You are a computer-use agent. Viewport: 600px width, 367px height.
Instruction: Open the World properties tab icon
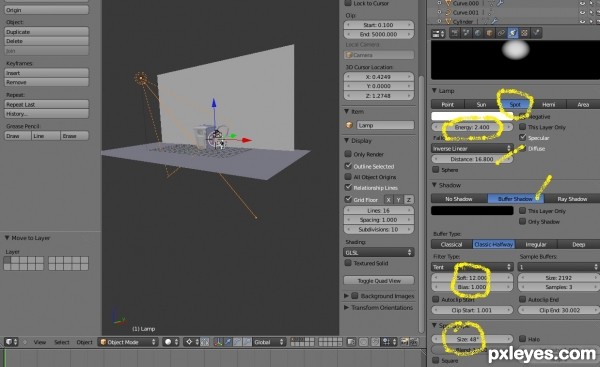click(x=478, y=33)
